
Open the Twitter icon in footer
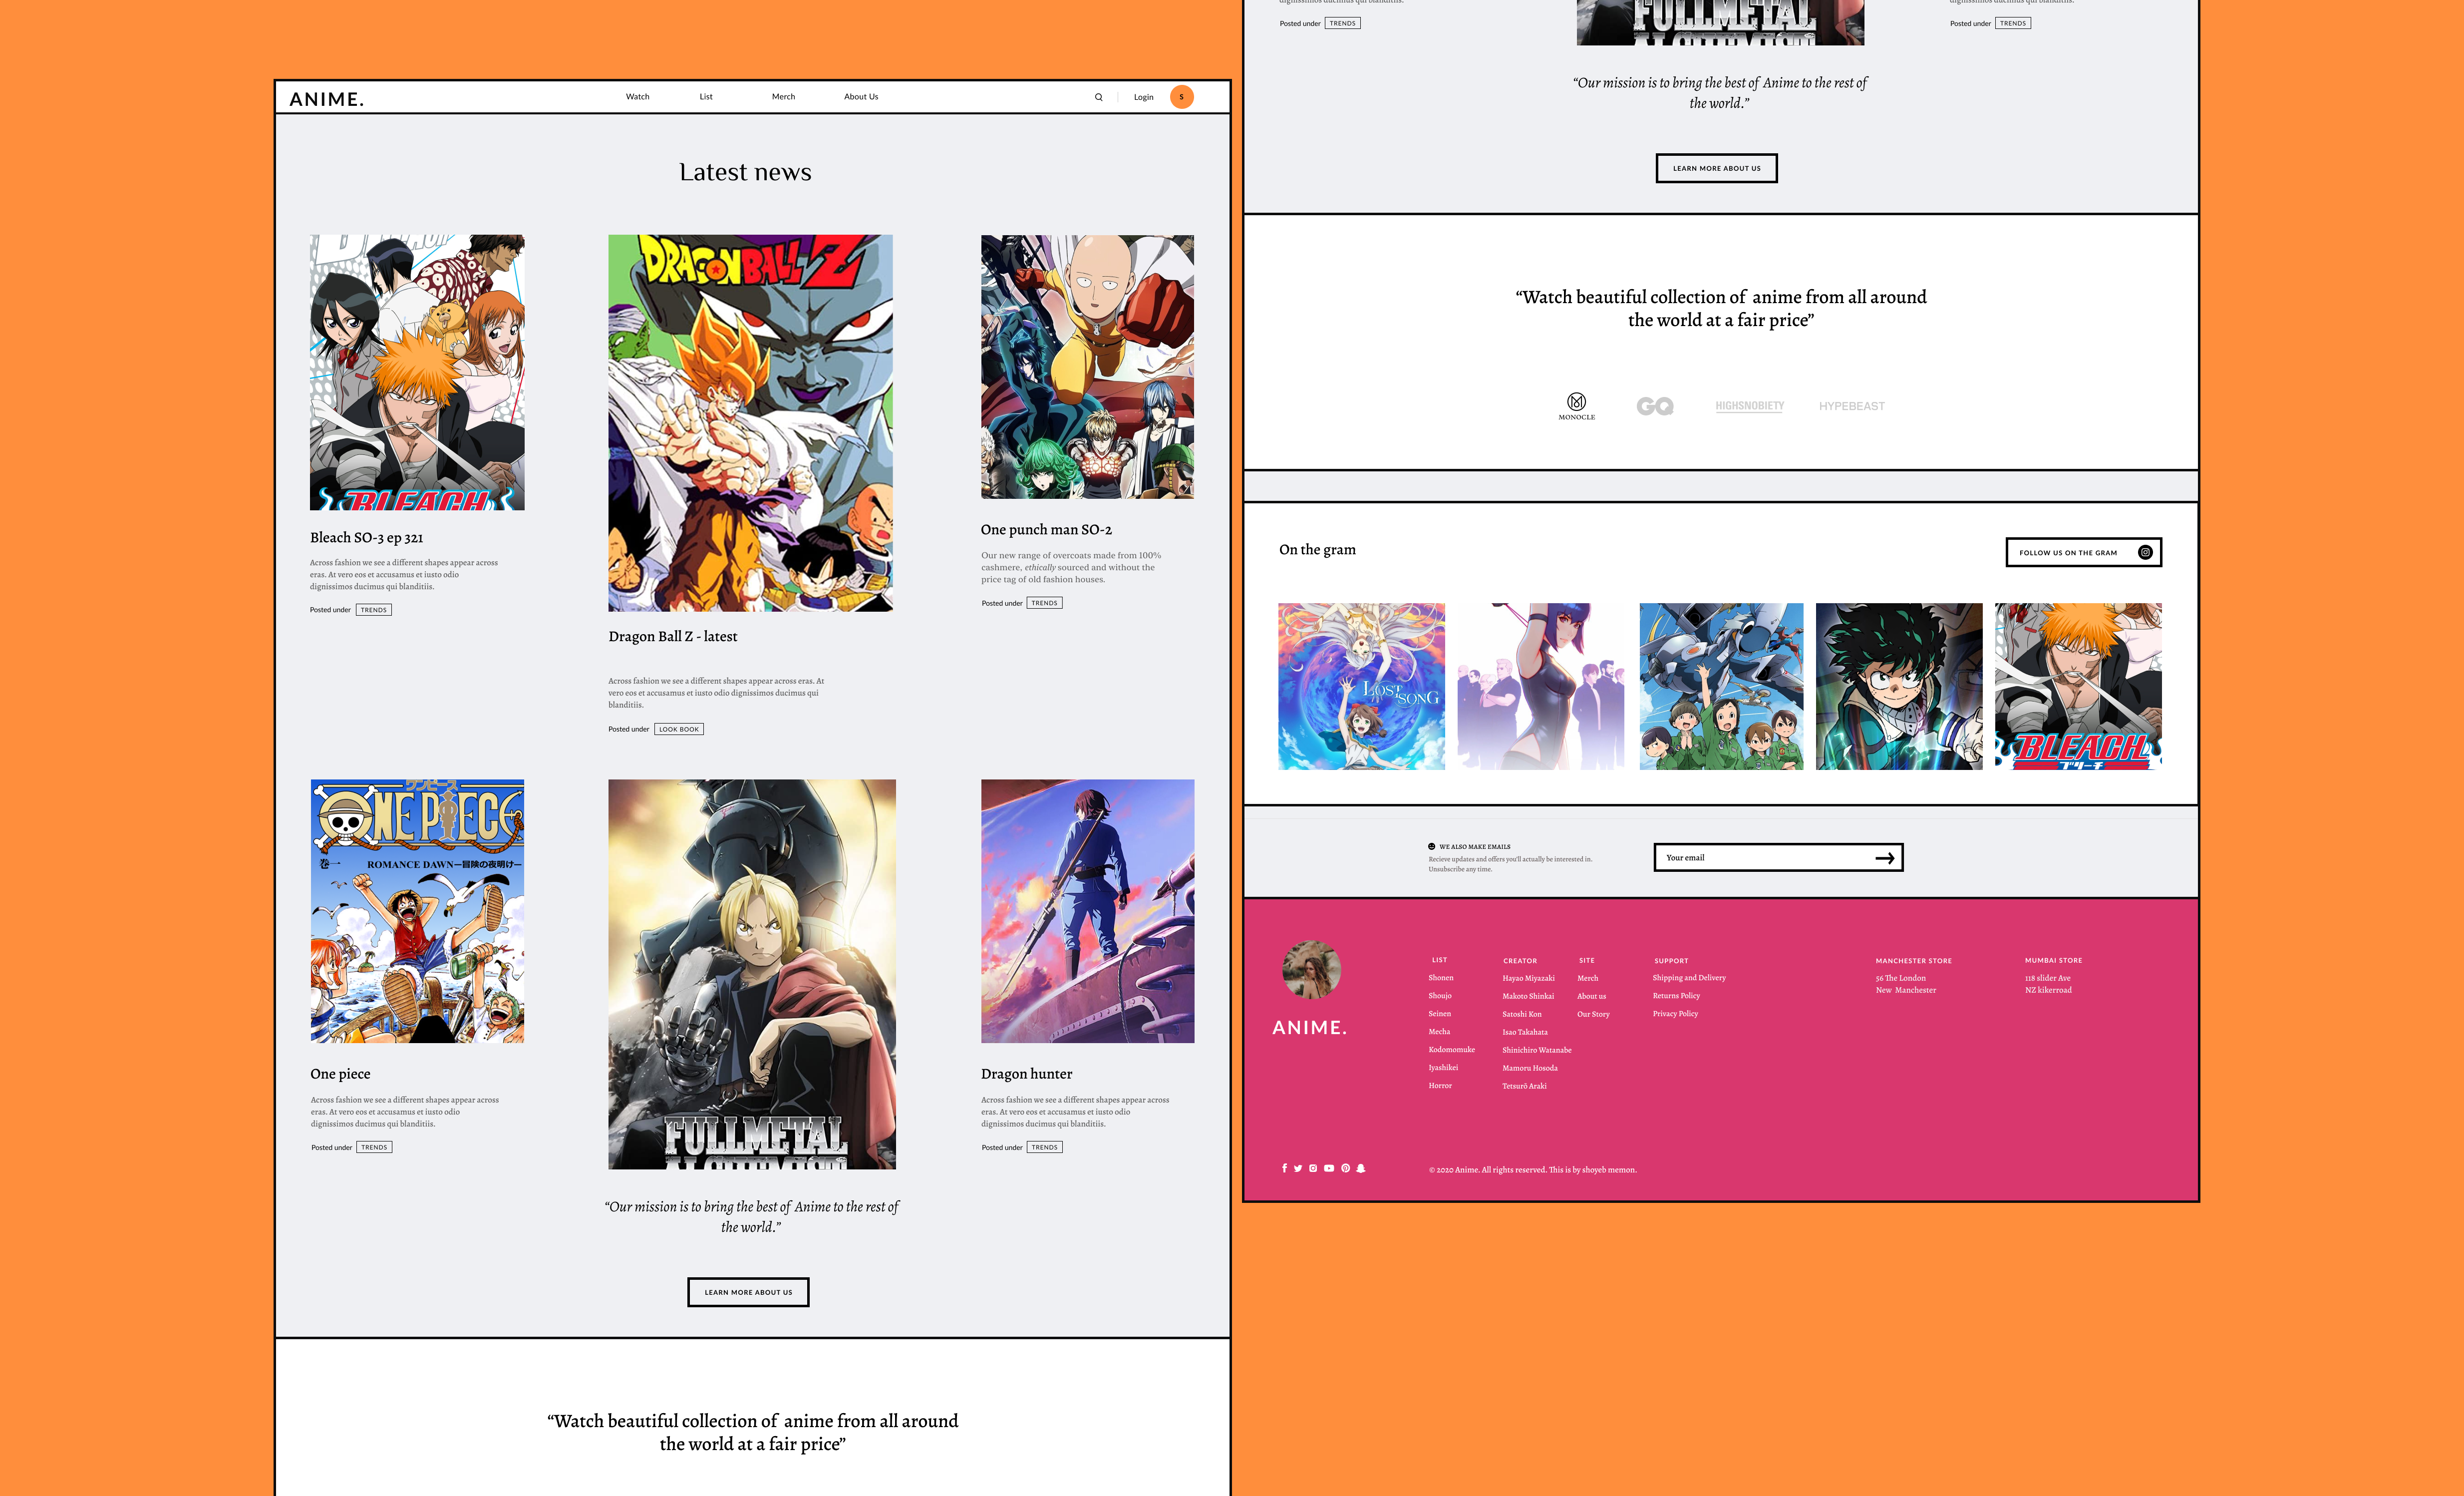pos(1298,1168)
